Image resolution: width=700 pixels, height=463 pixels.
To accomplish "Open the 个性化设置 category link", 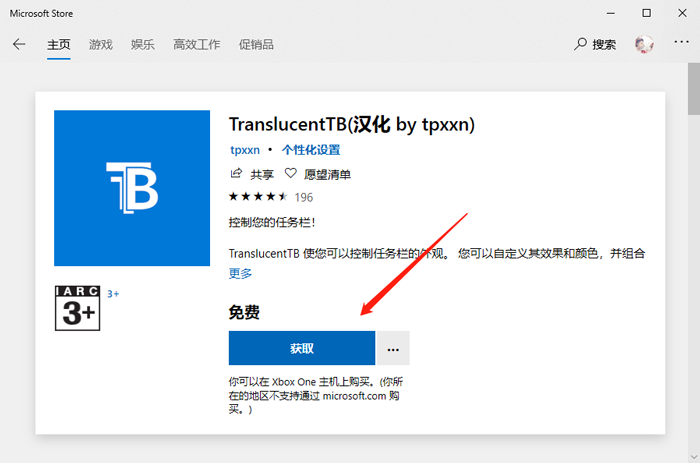I will [x=311, y=150].
